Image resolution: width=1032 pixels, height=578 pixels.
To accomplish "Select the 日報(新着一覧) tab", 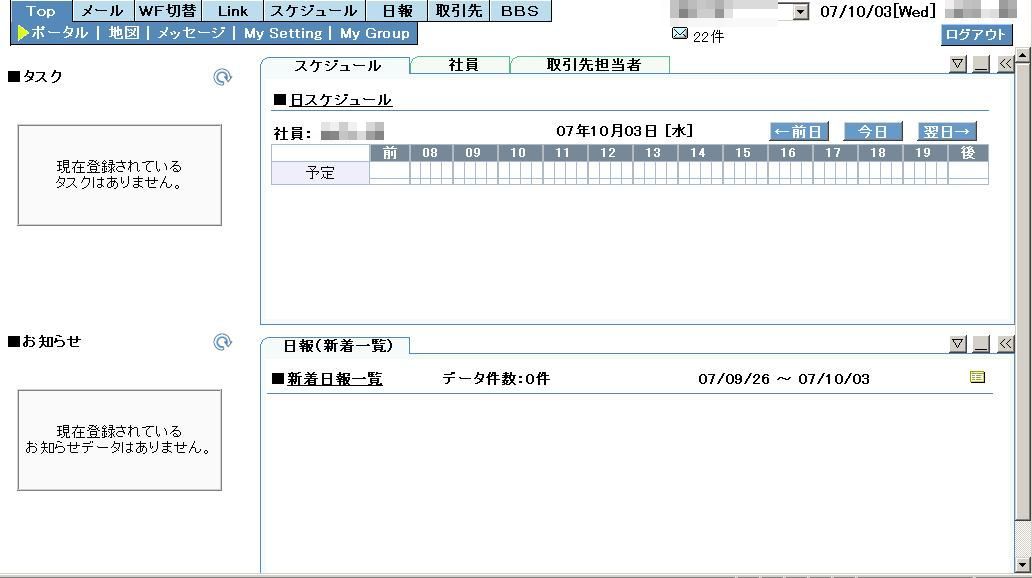I will pos(337,346).
